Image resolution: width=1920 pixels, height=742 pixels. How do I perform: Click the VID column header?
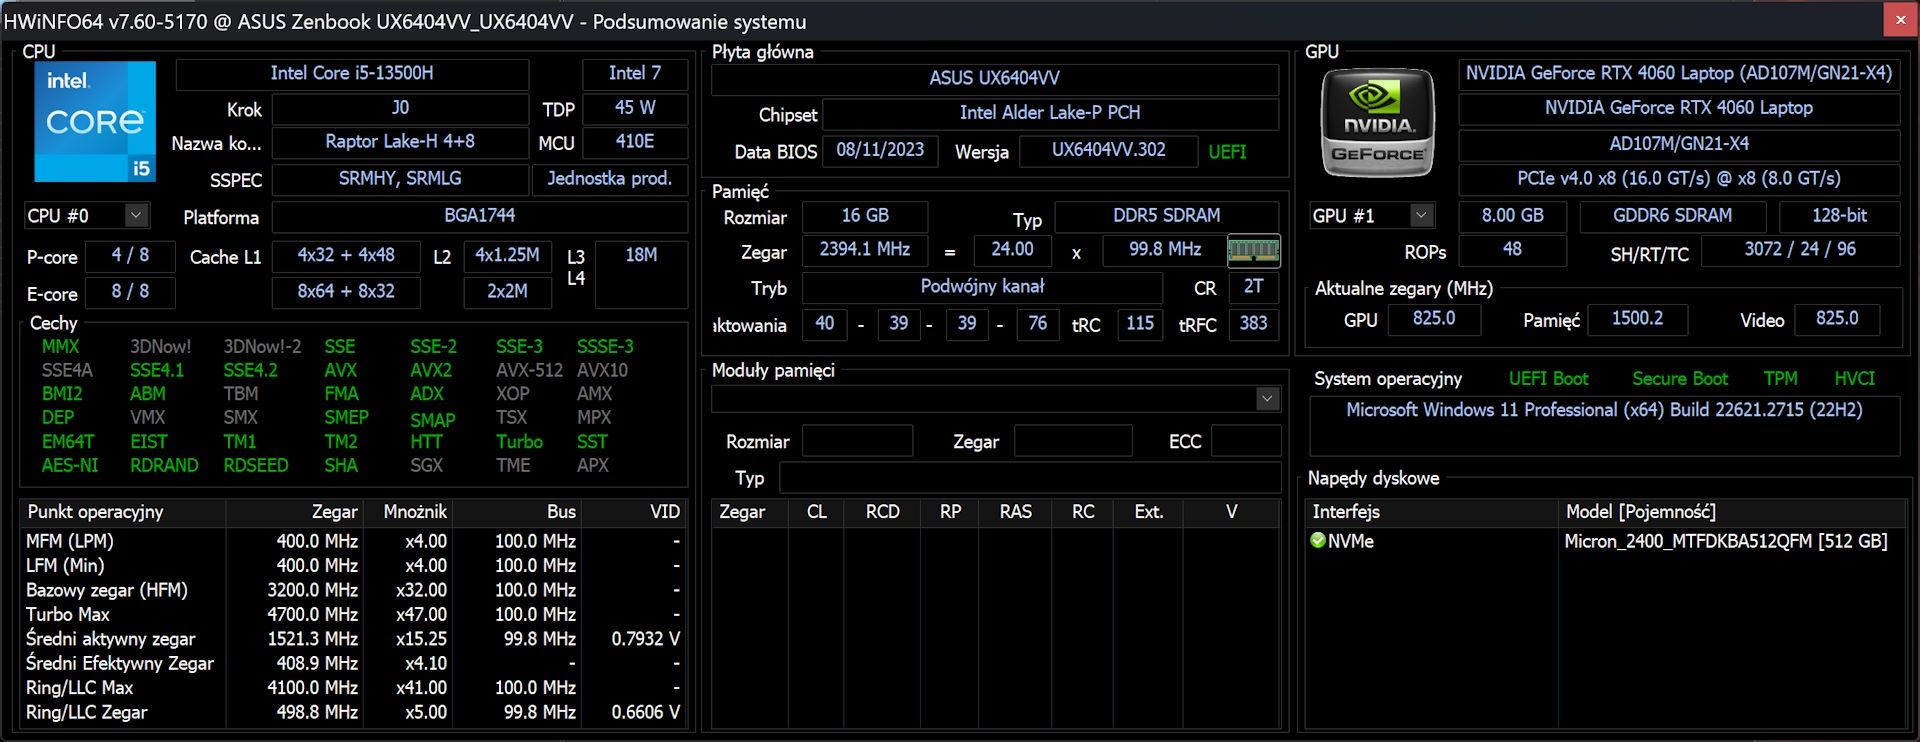click(634, 512)
